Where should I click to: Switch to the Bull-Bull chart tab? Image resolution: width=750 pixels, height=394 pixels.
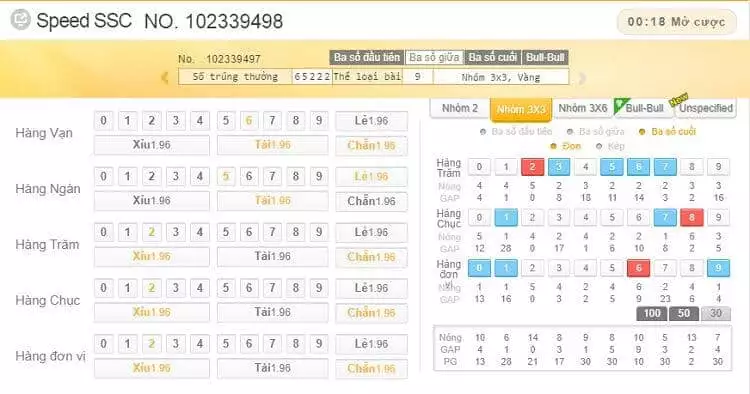point(643,109)
